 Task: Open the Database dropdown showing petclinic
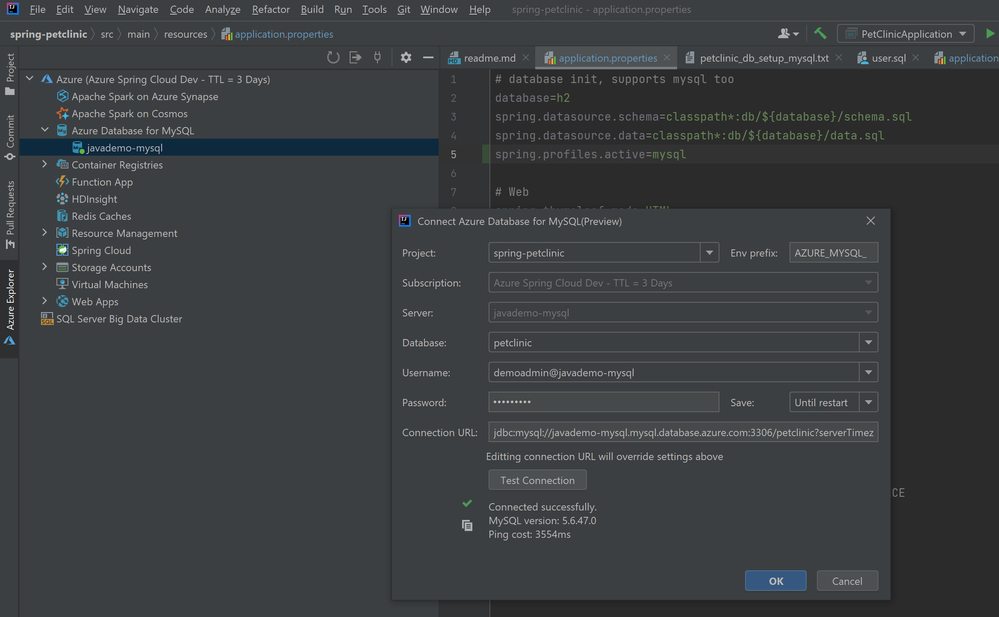coord(868,343)
